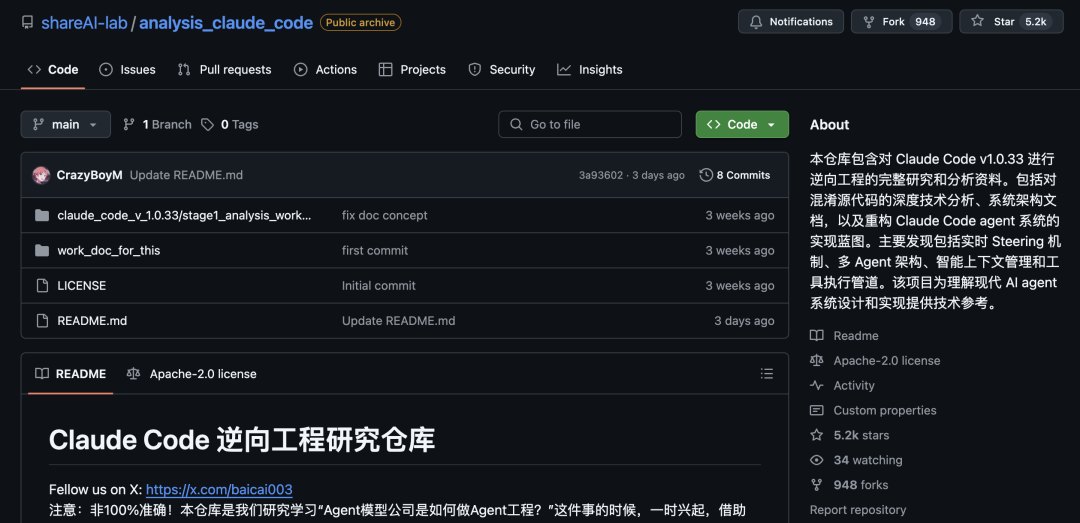Switch to the Issues tab
Viewport: 1080px width, 523px height.
[127, 70]
